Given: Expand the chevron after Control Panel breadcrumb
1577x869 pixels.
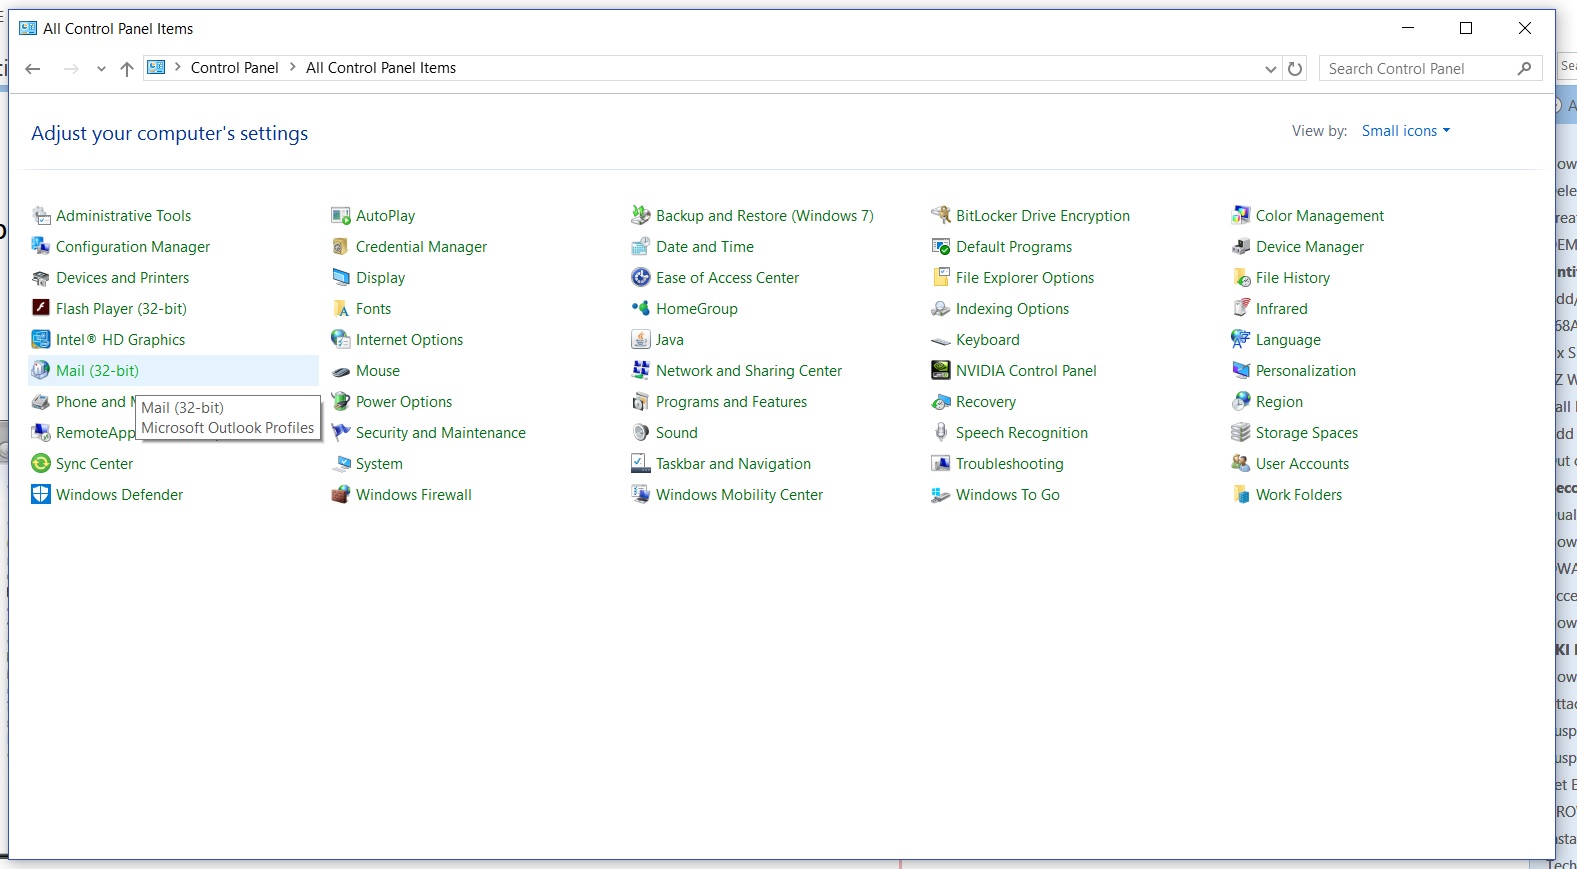Looking at the screenshot, I should coord(293,67).
